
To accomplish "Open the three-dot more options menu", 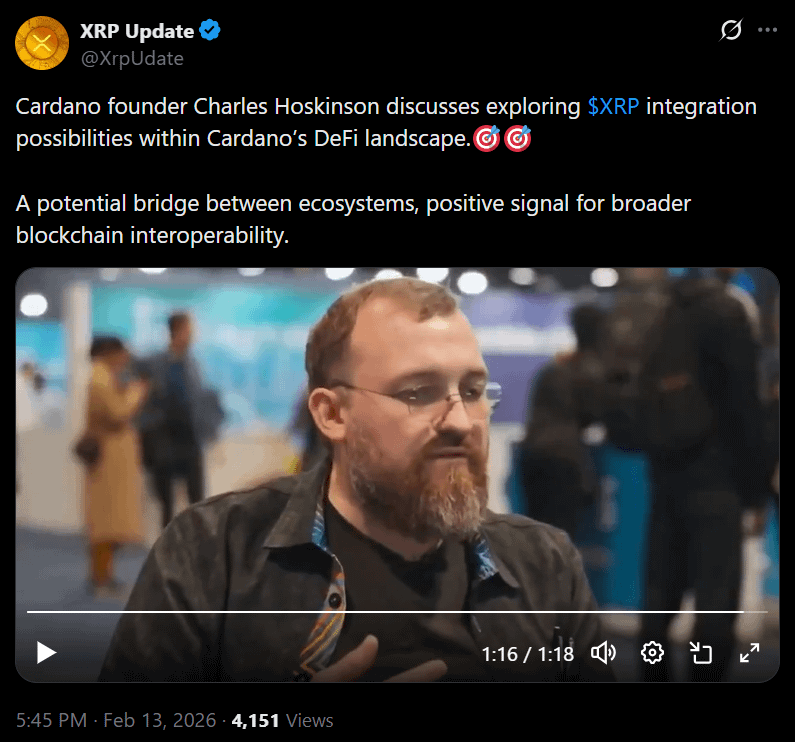I will [x=767, y=30].
